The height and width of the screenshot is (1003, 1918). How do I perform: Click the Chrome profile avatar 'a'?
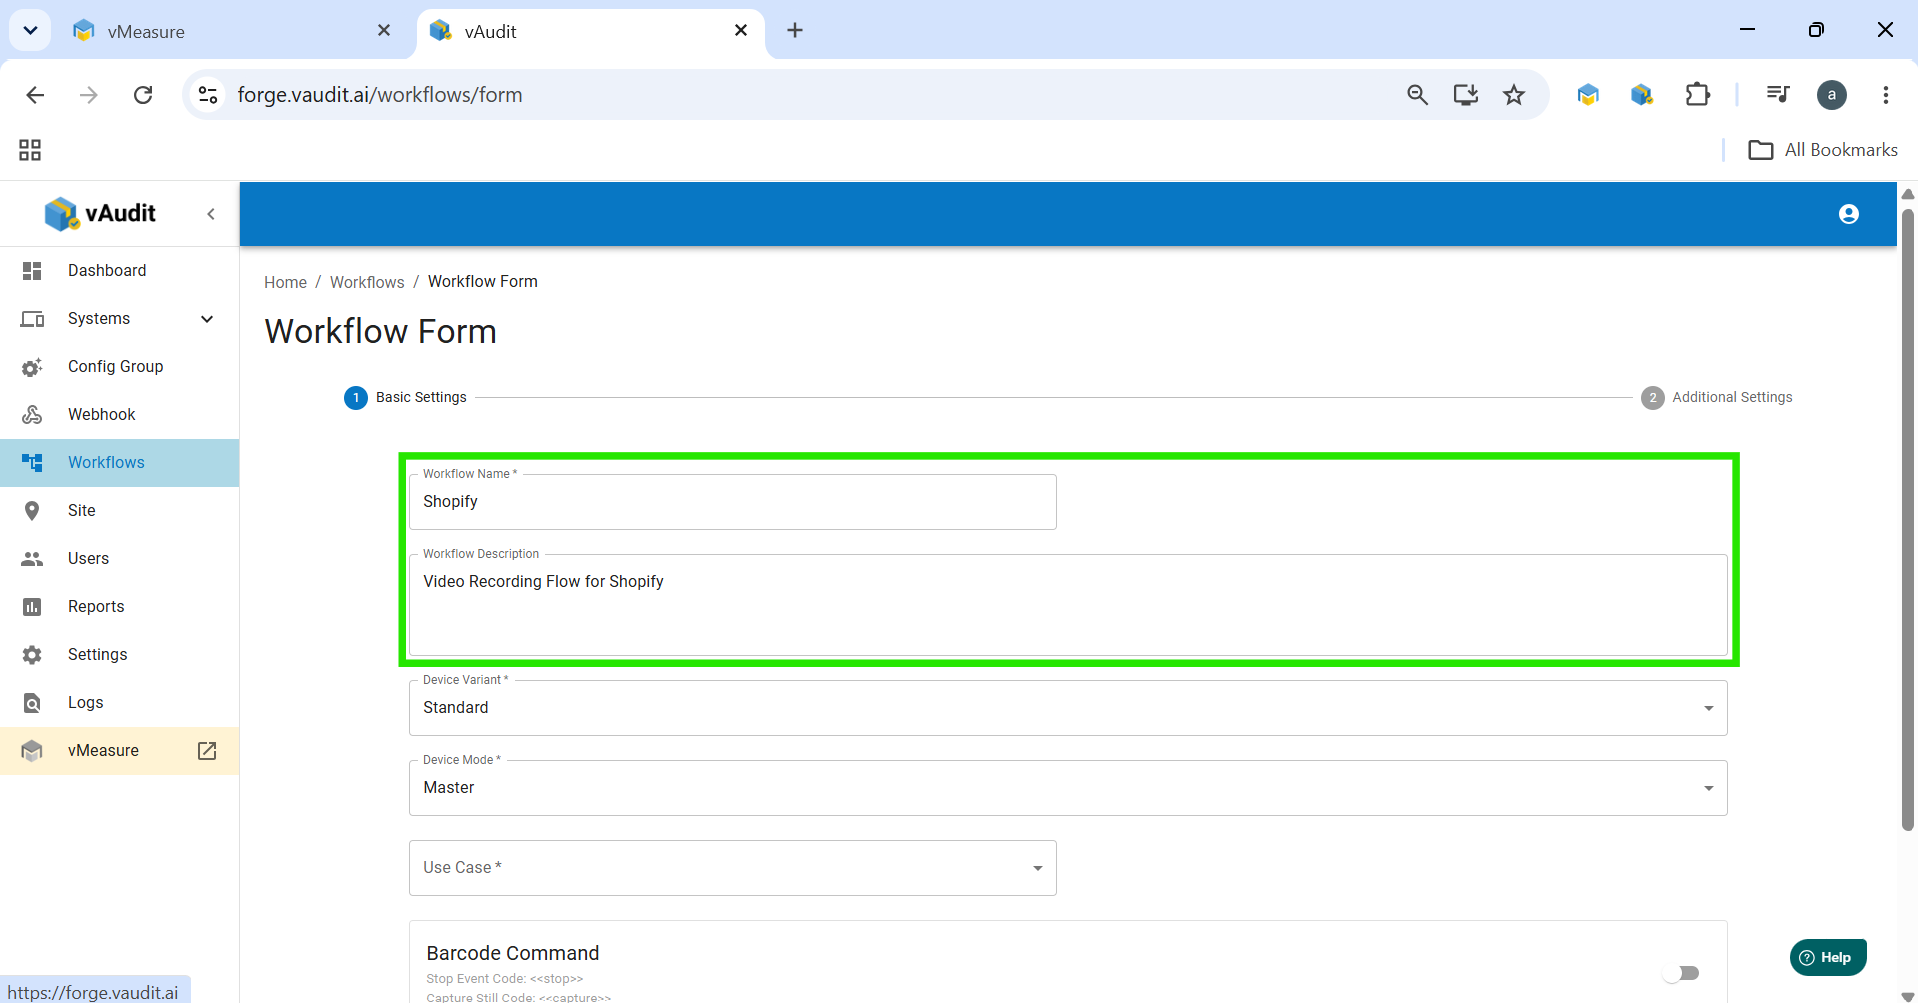[x=1832, y=95]
